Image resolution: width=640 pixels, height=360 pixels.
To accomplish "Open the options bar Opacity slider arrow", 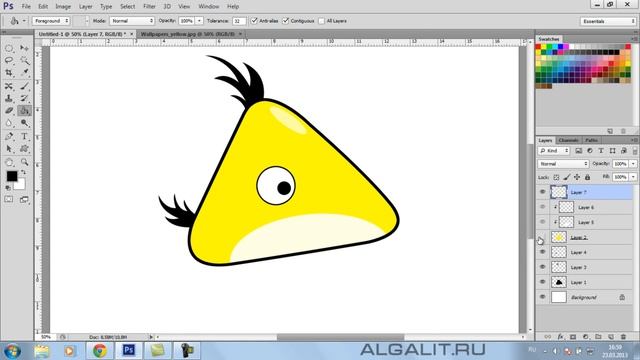I will click(199, 21).
